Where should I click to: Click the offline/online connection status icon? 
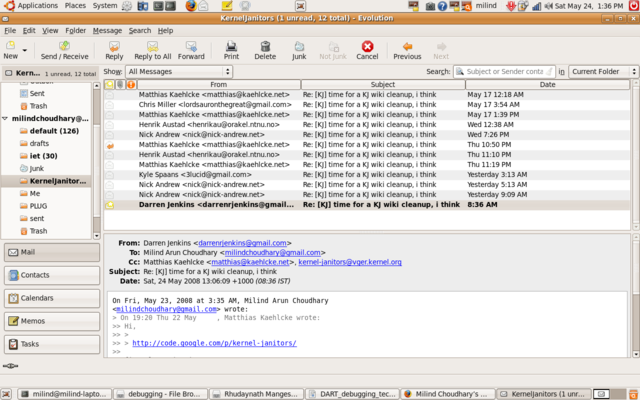10,366
